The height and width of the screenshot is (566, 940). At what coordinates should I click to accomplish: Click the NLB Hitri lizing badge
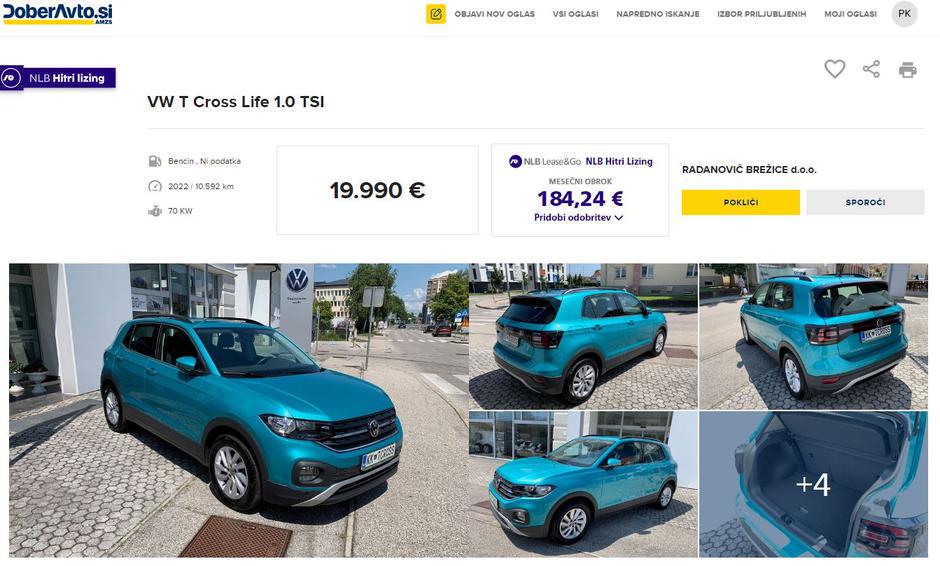tap(58, 78)
